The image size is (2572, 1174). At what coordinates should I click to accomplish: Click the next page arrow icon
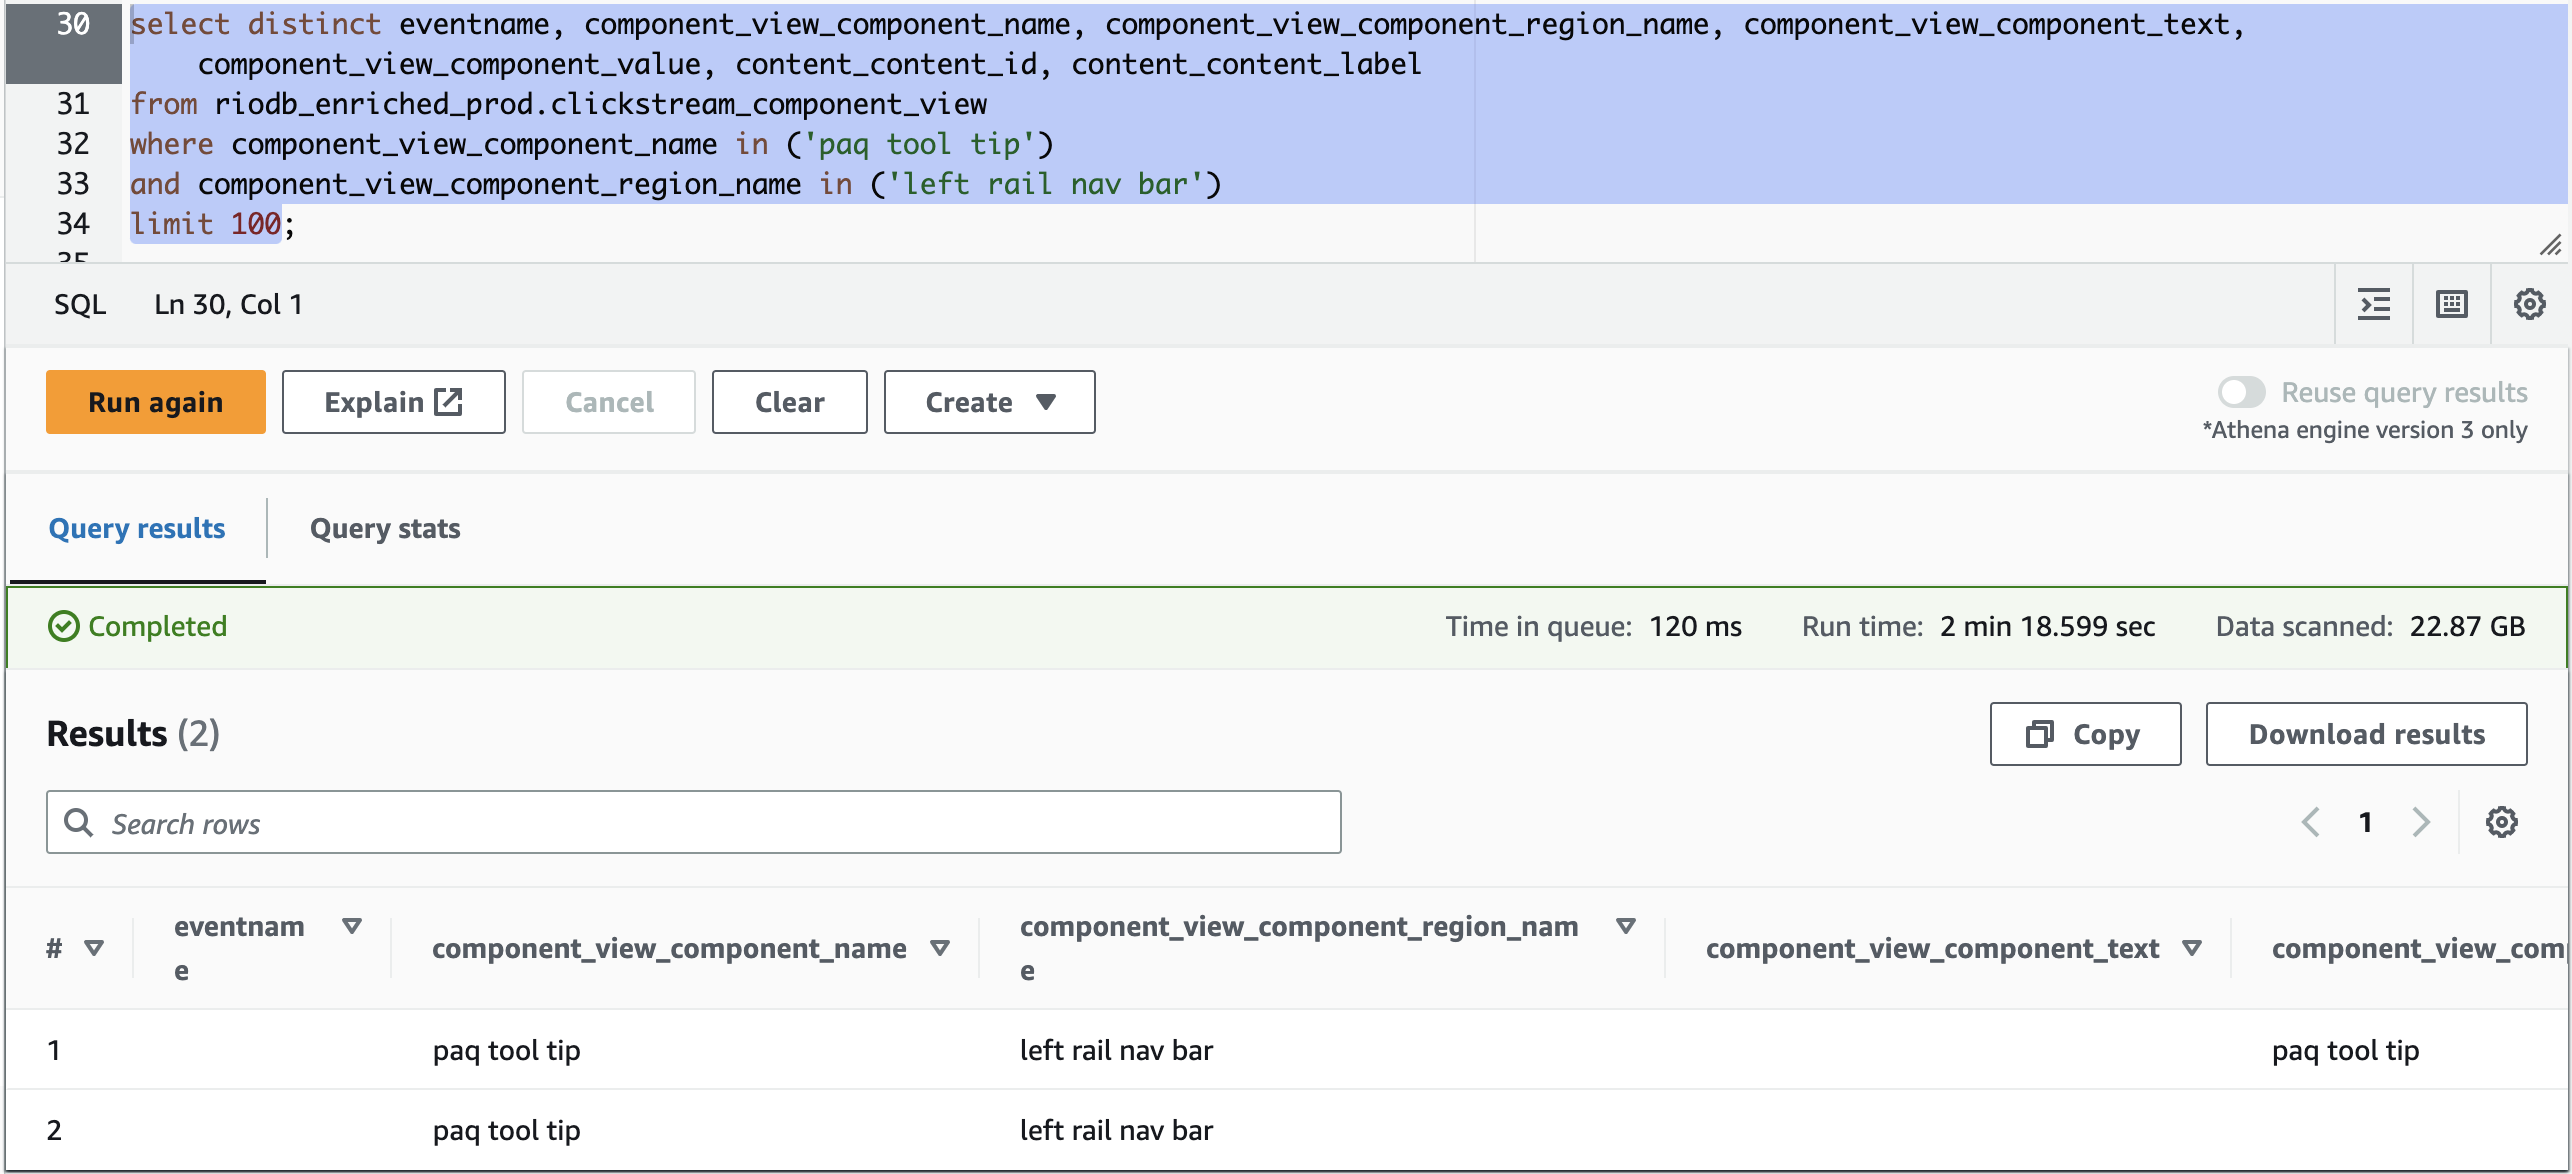[2420, 822]
